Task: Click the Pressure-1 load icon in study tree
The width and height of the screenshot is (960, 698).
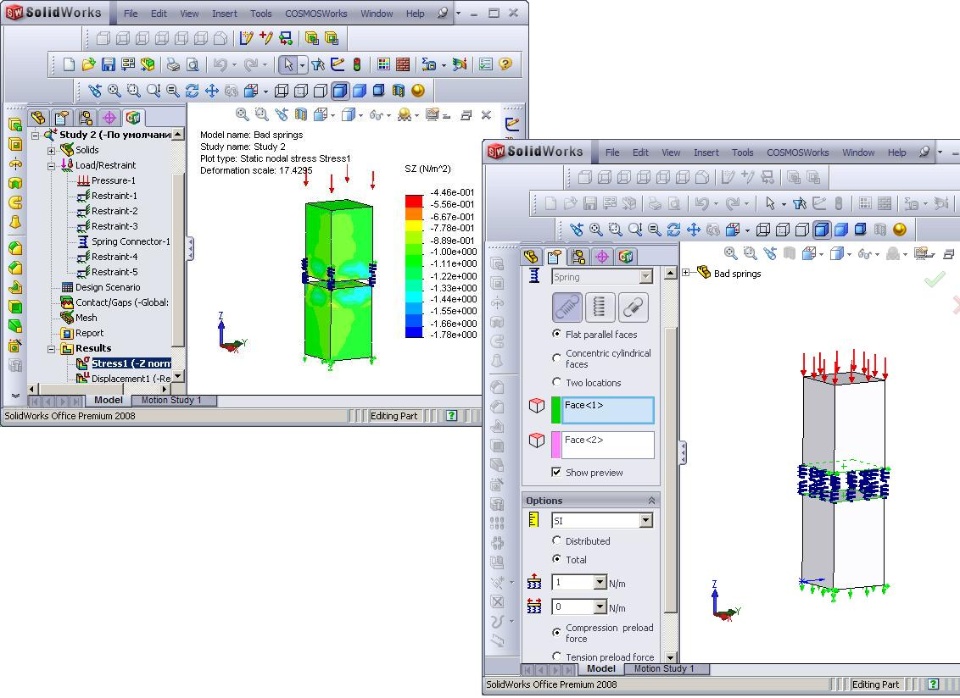Action: tap(83, 181)
